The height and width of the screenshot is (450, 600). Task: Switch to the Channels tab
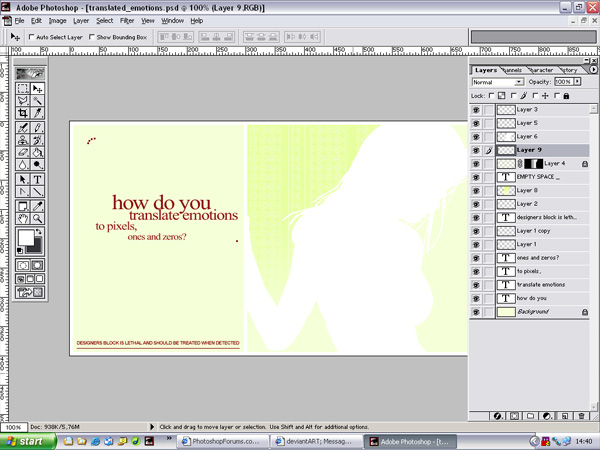(512, 70)
